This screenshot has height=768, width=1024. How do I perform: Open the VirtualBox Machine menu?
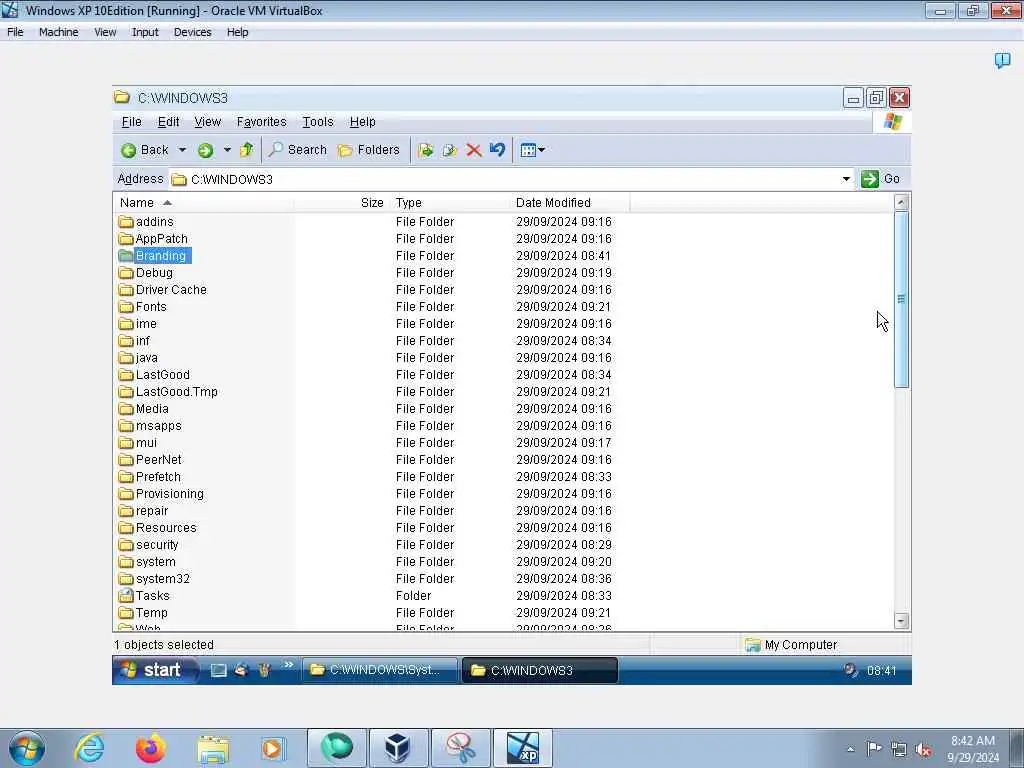[x=59, y=32]
